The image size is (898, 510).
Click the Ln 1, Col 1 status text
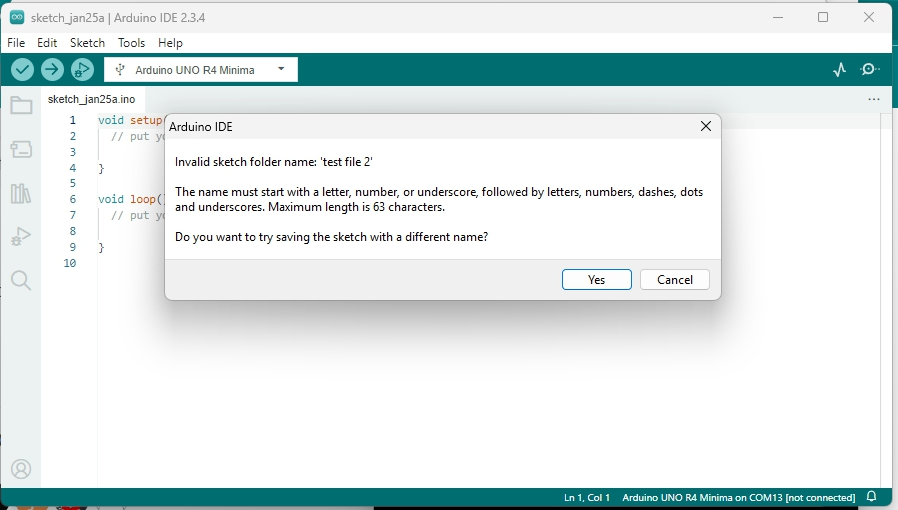587,497
